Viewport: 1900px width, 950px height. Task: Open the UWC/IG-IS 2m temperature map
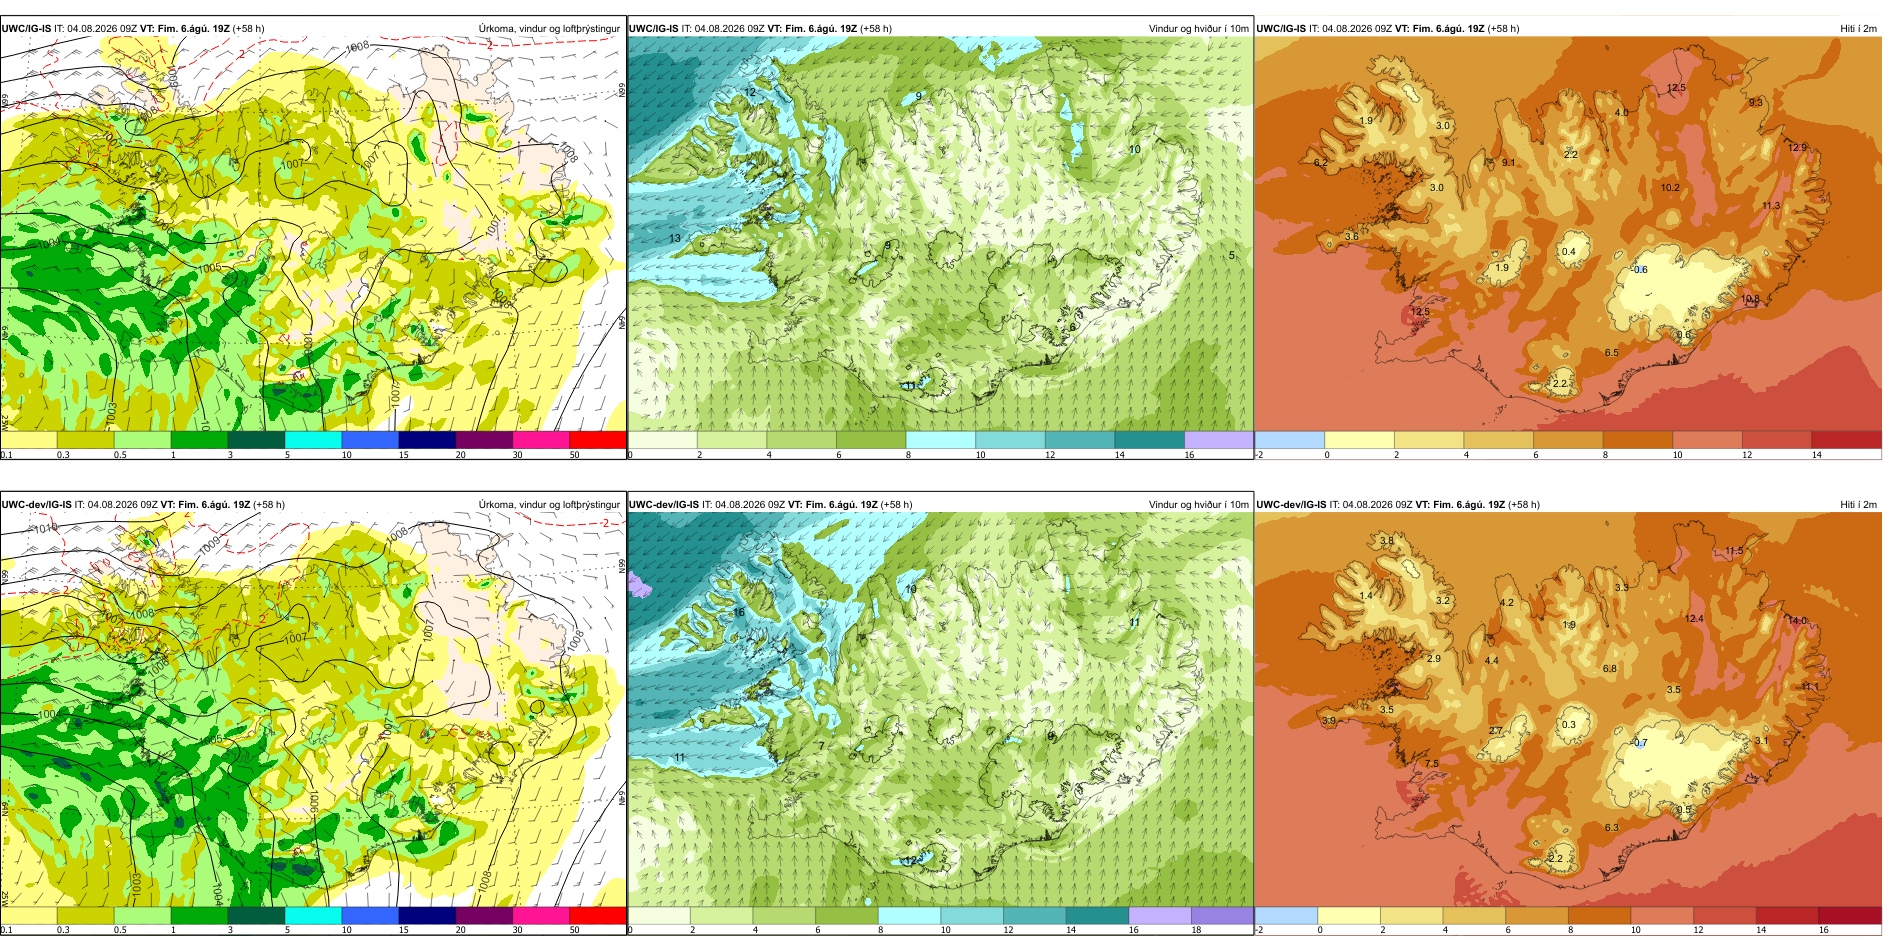1568,238
